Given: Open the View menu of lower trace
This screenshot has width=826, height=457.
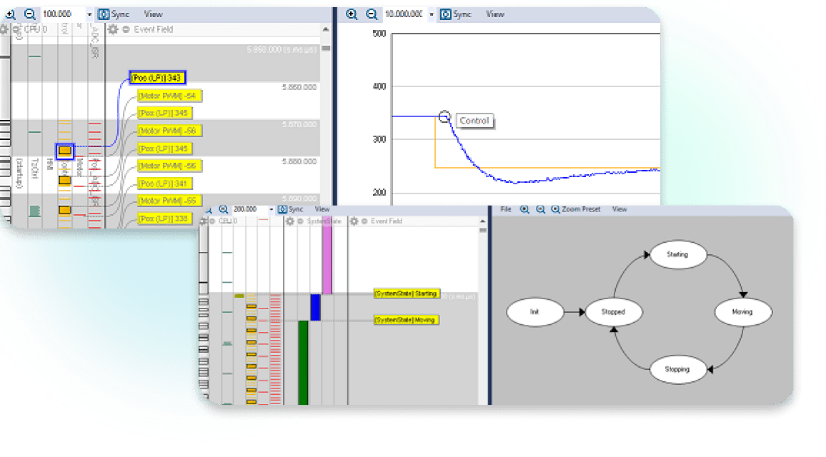Looking at the screenshot, I should 322,210.
